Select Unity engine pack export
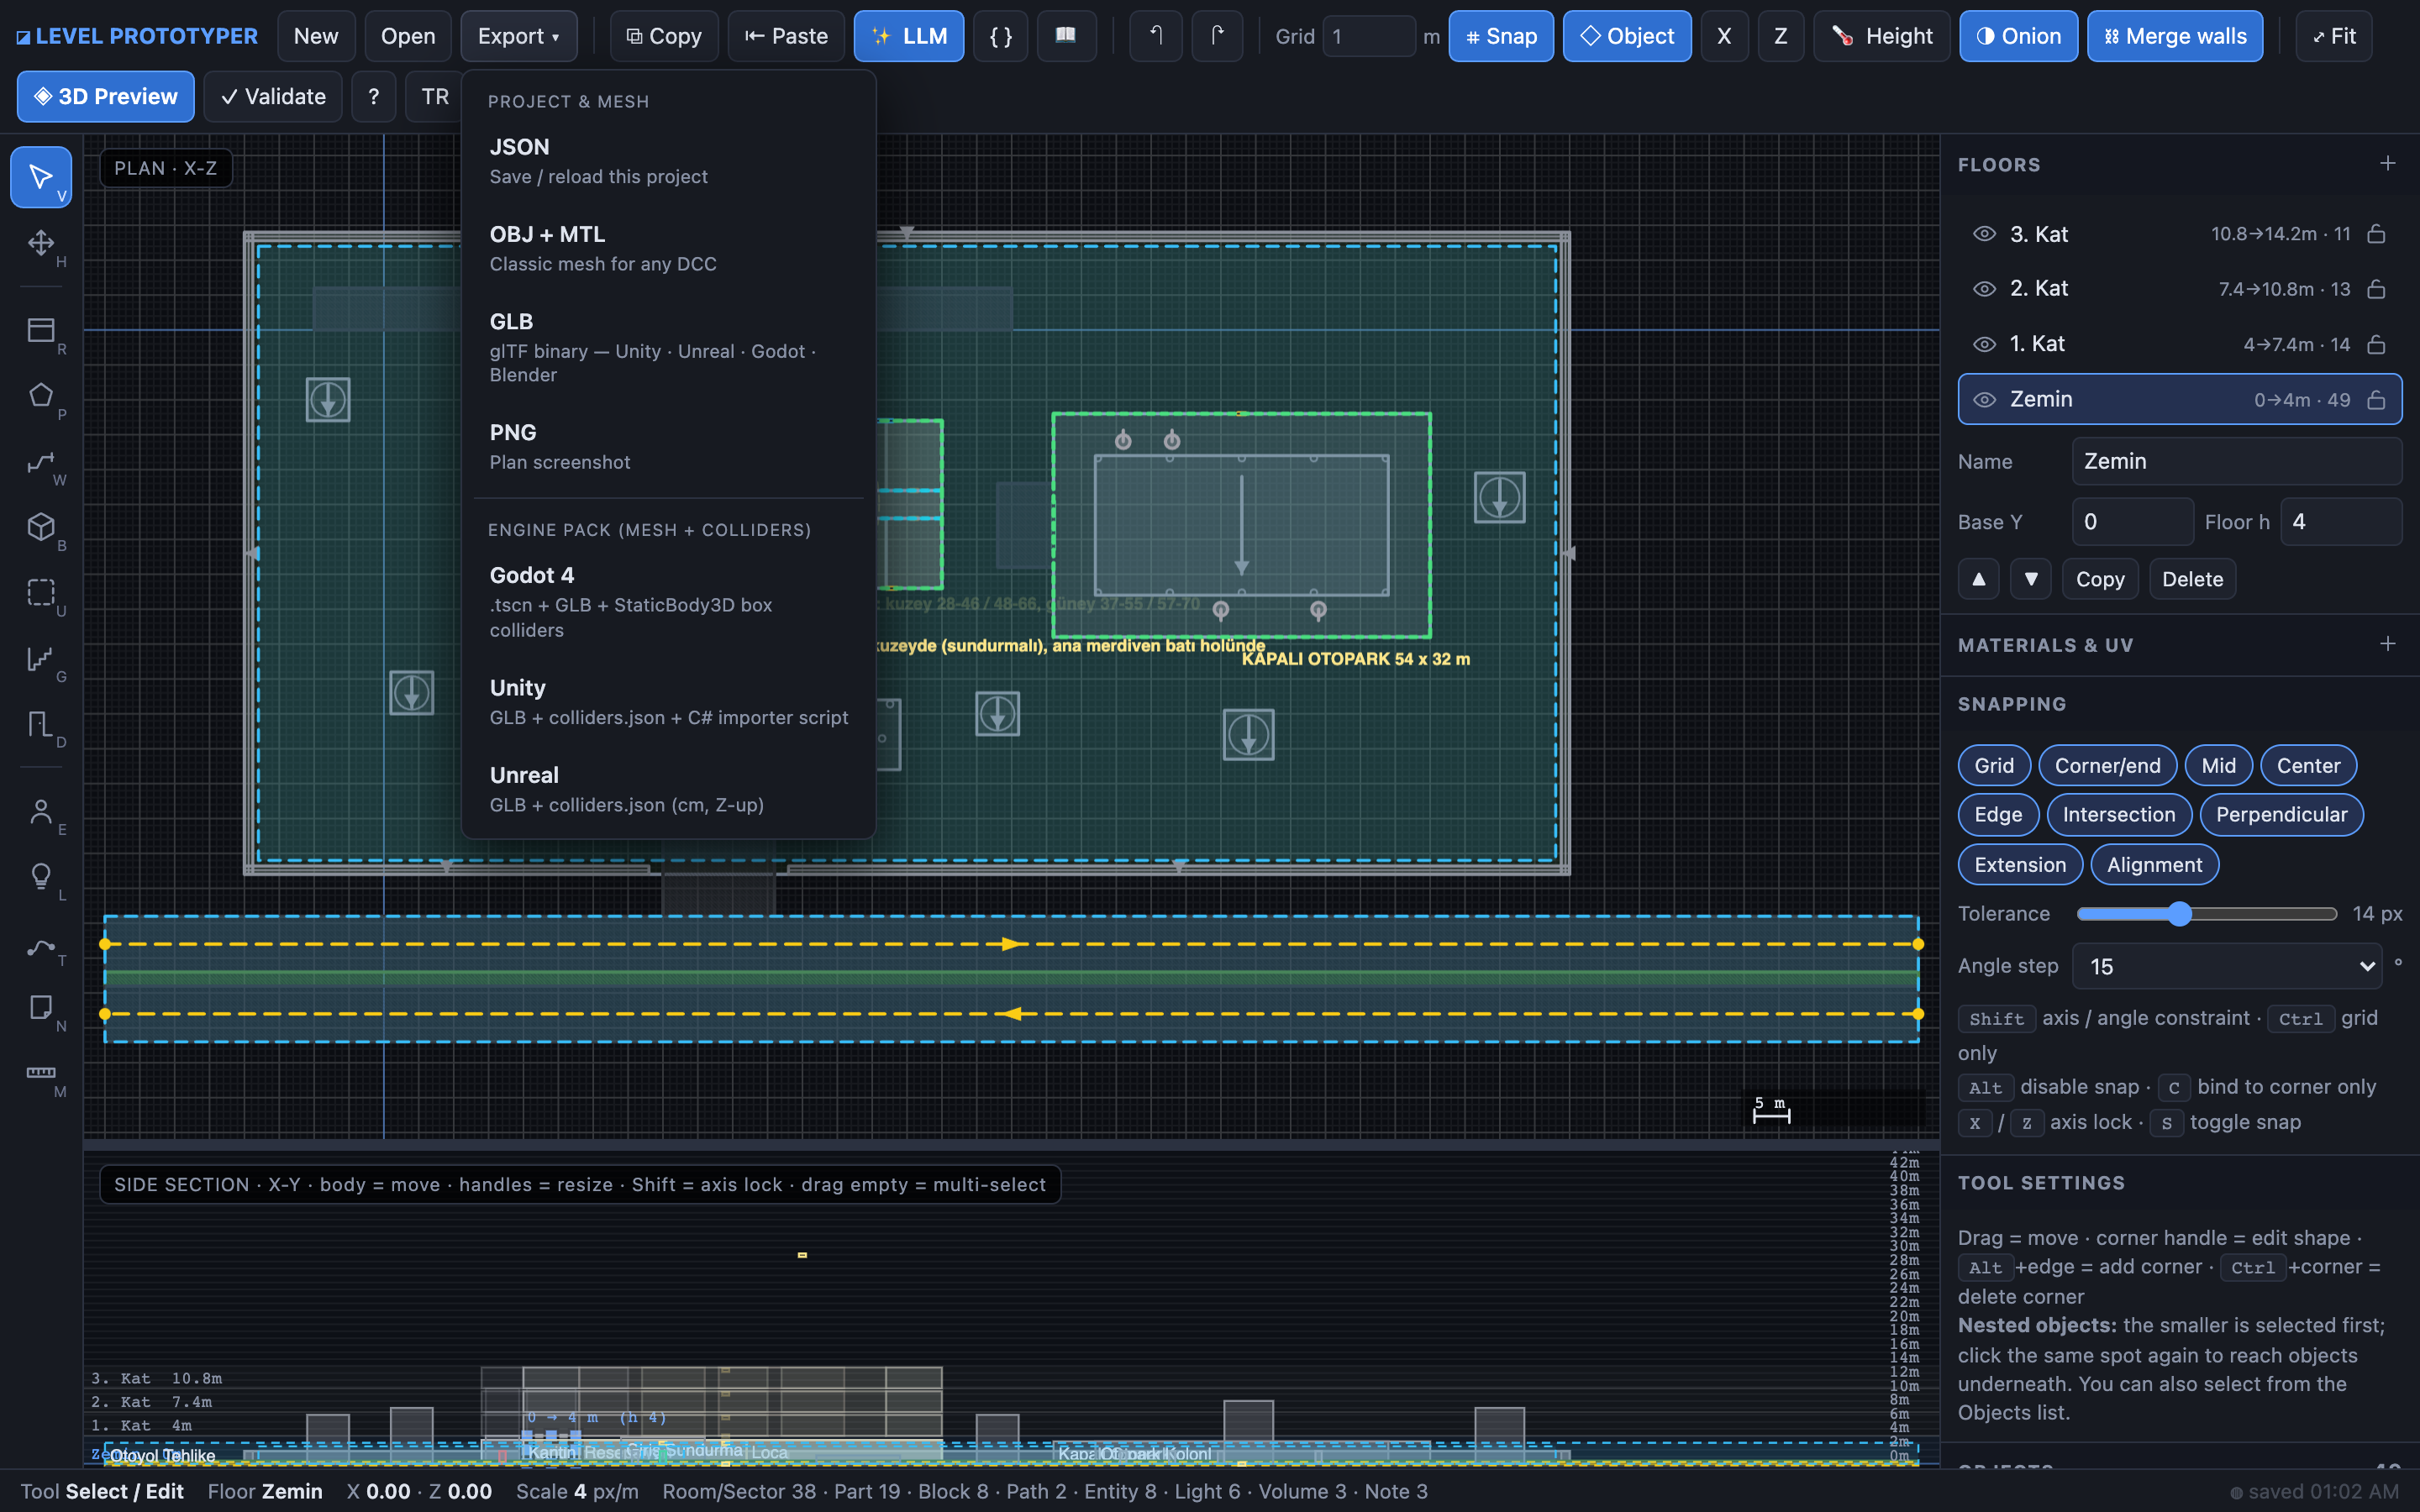 [x=668, y=702]
